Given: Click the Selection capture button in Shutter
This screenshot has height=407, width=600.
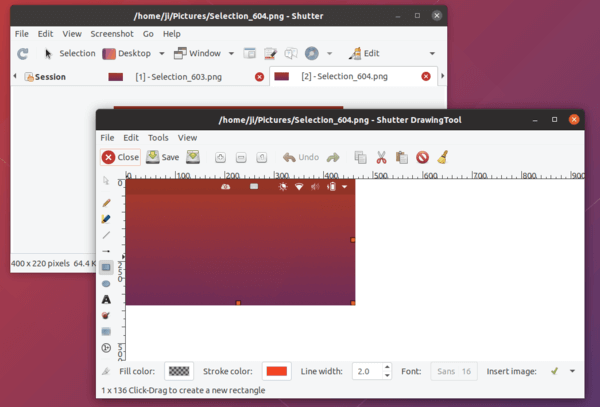Looking at the screenshot, I should (70, 54).
